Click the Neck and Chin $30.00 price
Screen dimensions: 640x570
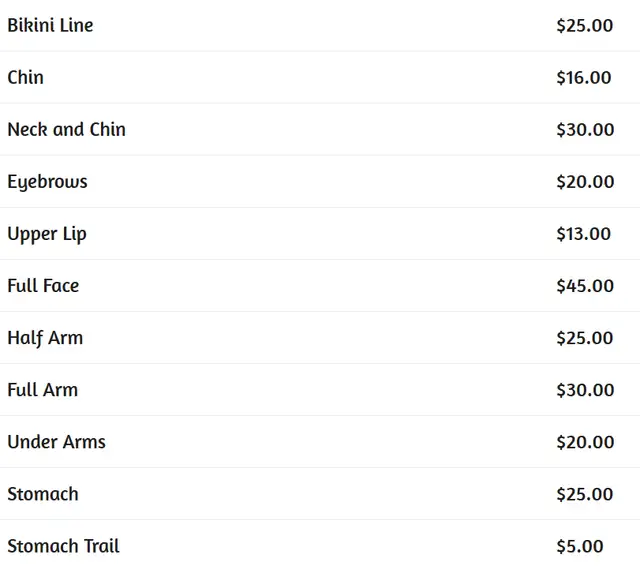coord(585,130)
